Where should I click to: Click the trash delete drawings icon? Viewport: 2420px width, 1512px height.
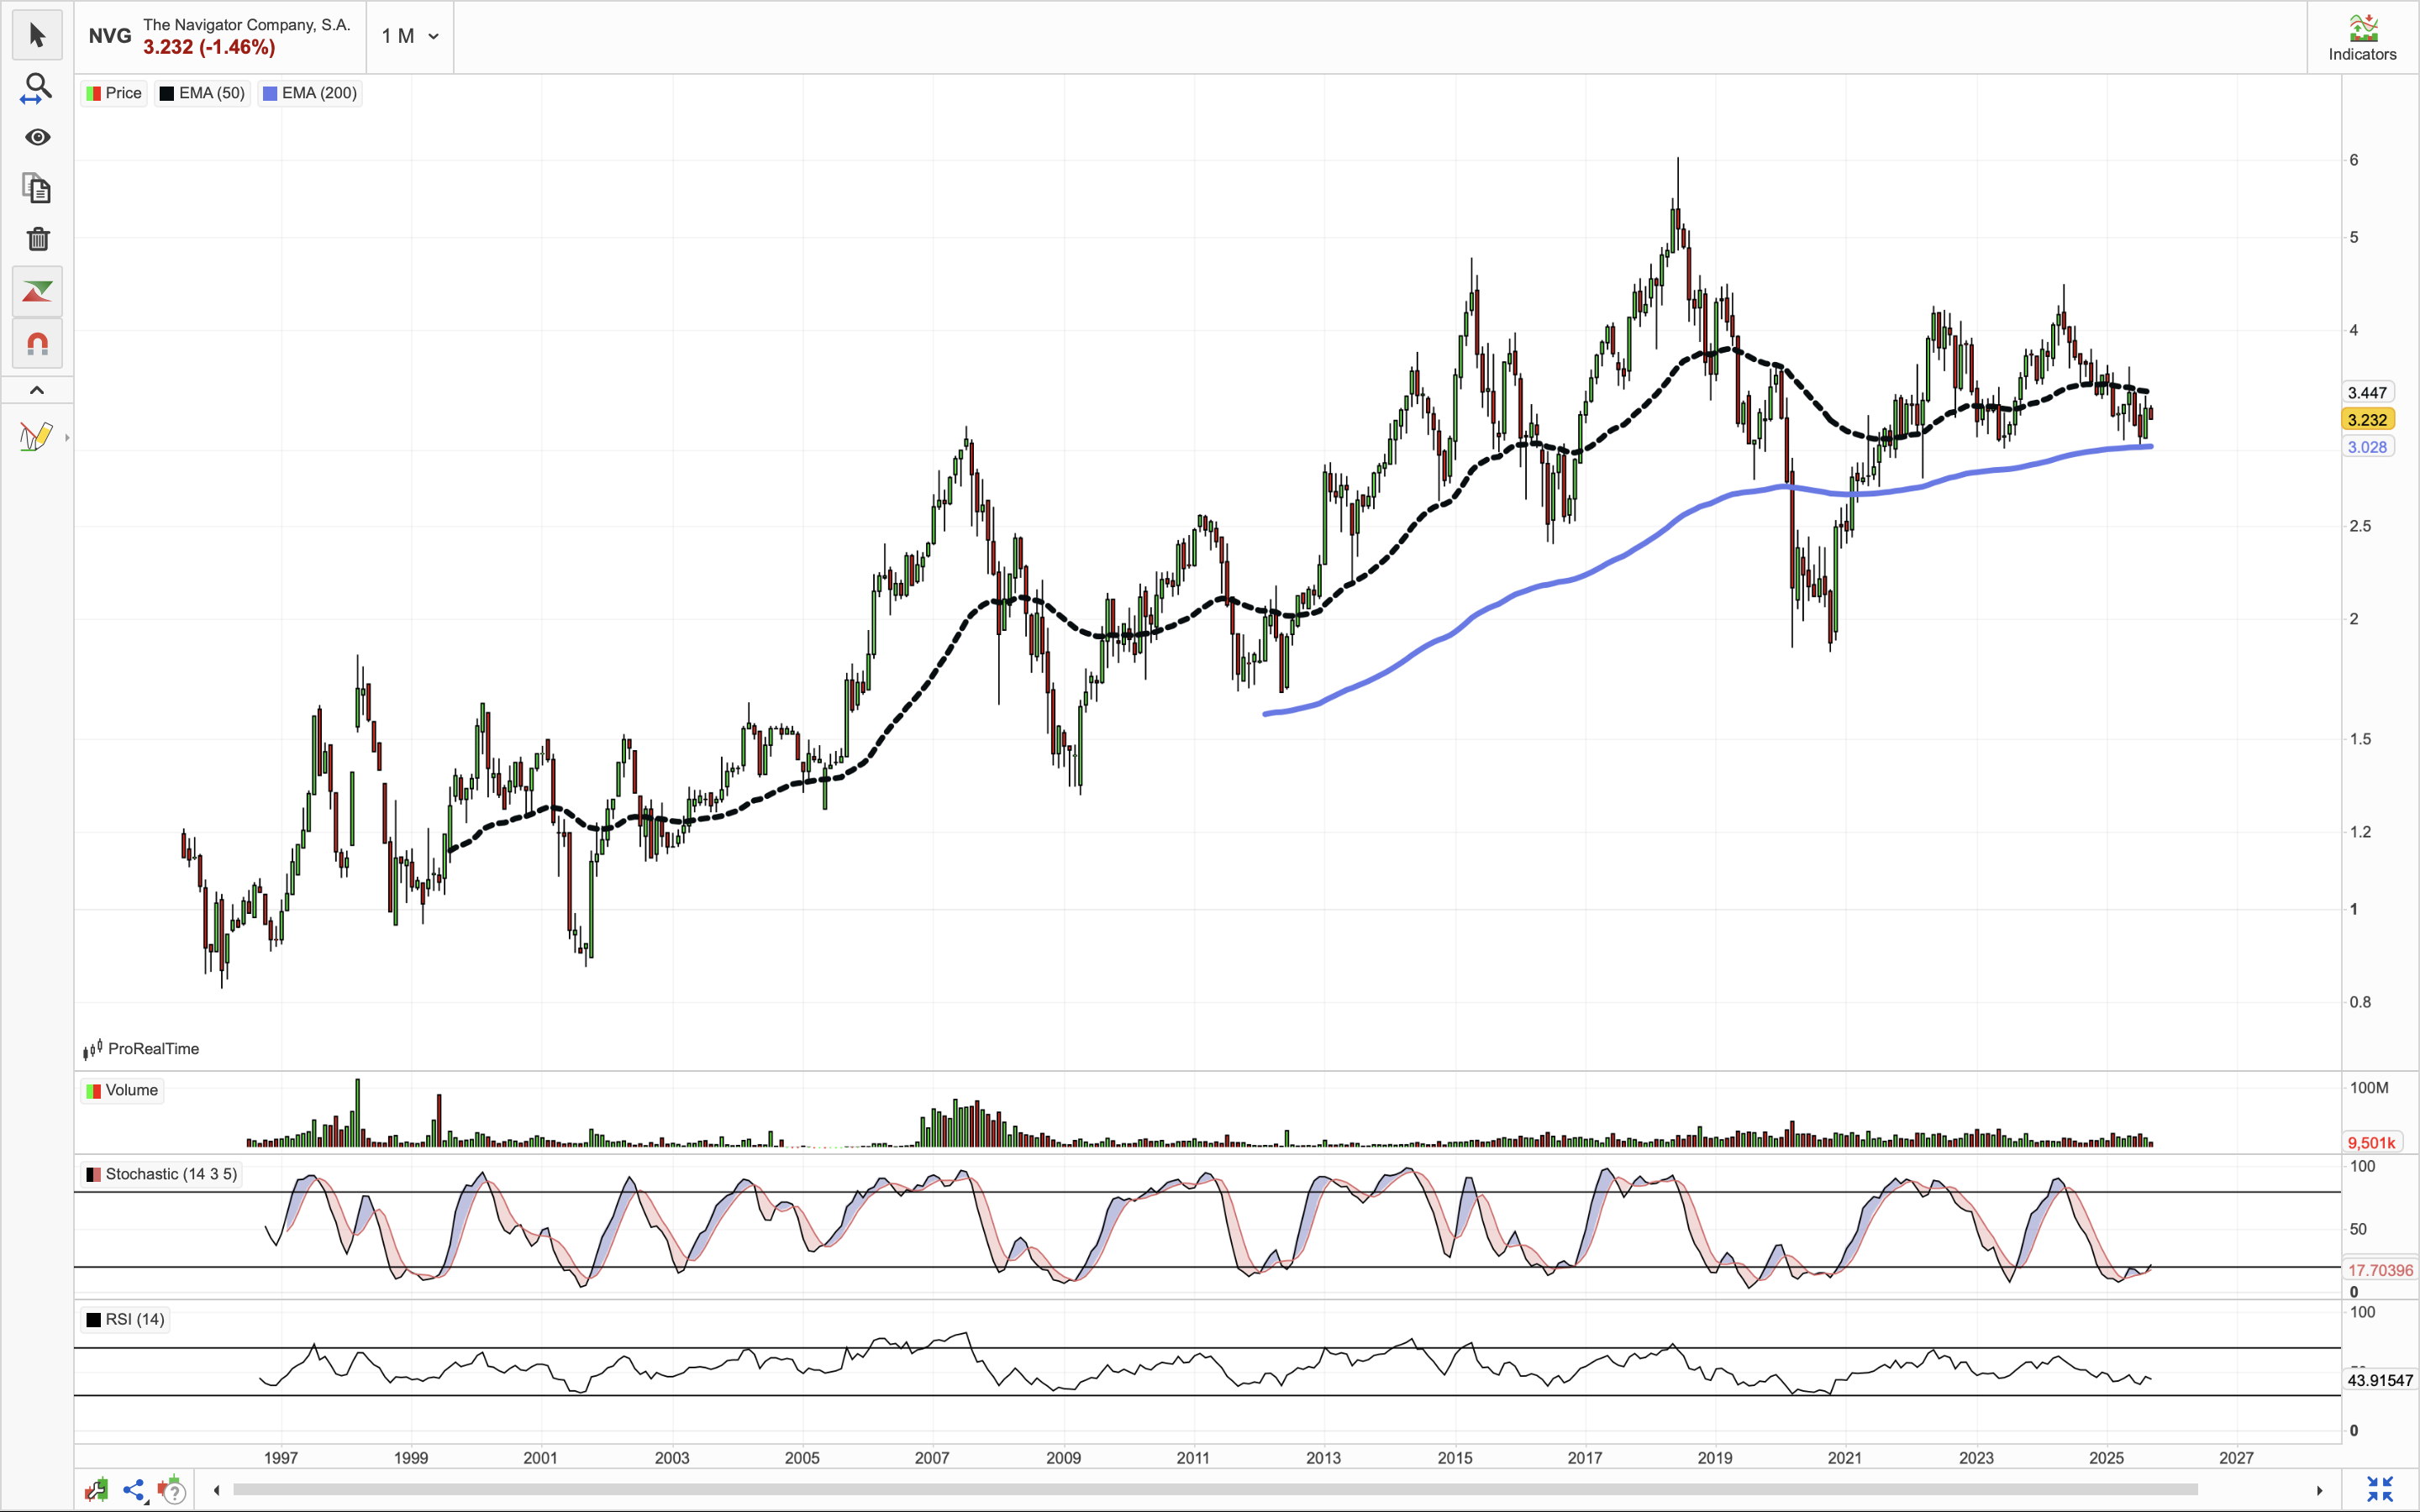point(37,239)
